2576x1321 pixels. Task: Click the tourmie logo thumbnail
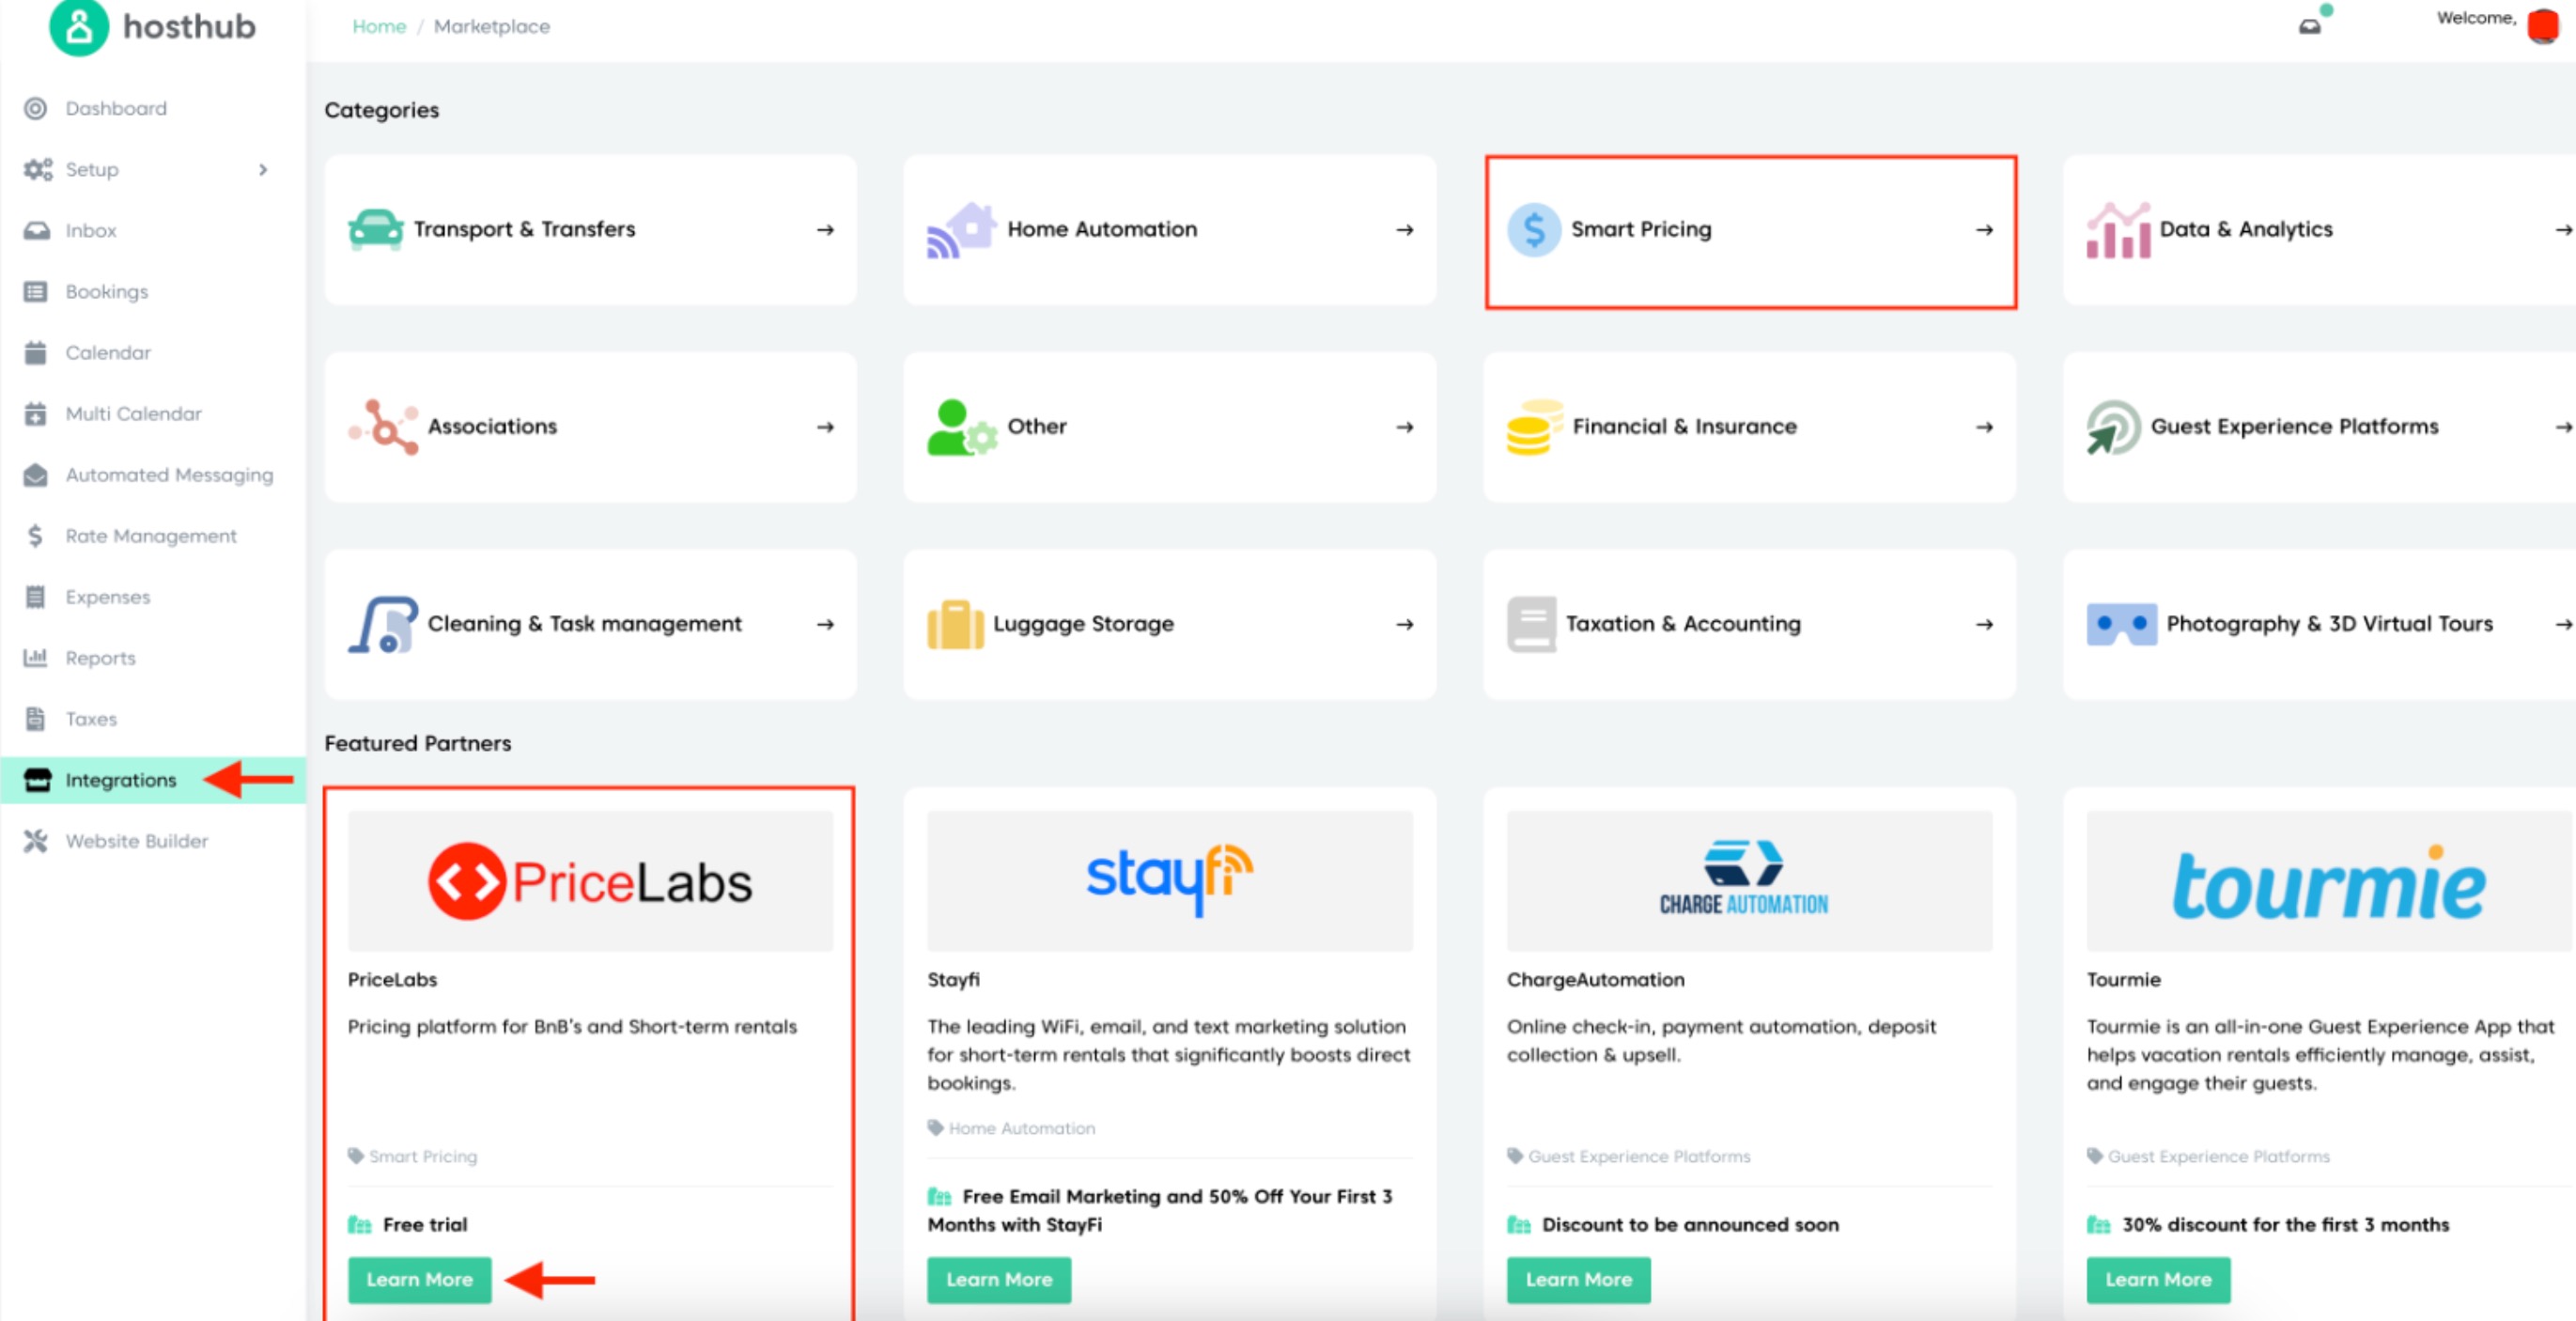[2329, 881]
